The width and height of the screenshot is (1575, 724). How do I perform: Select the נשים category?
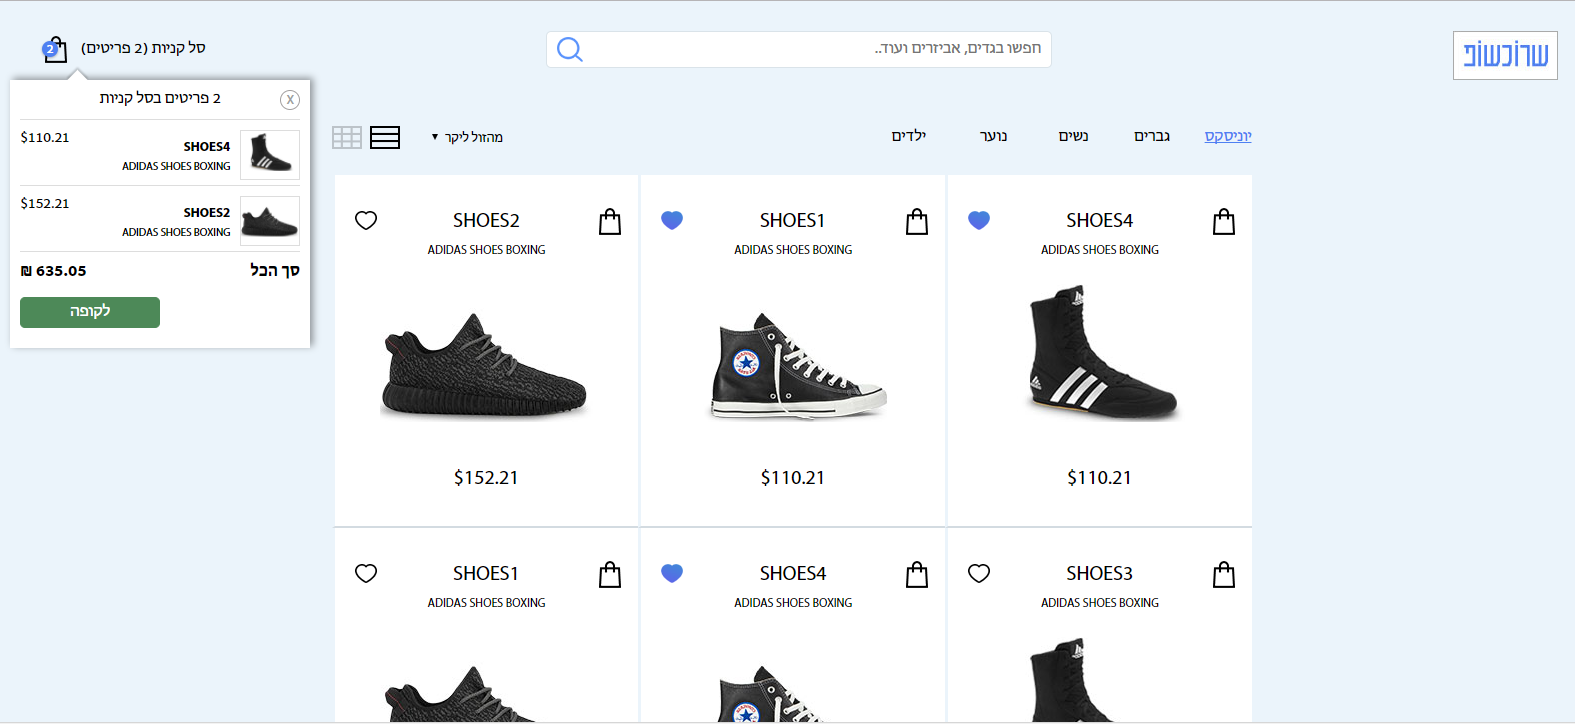click(x=1074, y=136)
